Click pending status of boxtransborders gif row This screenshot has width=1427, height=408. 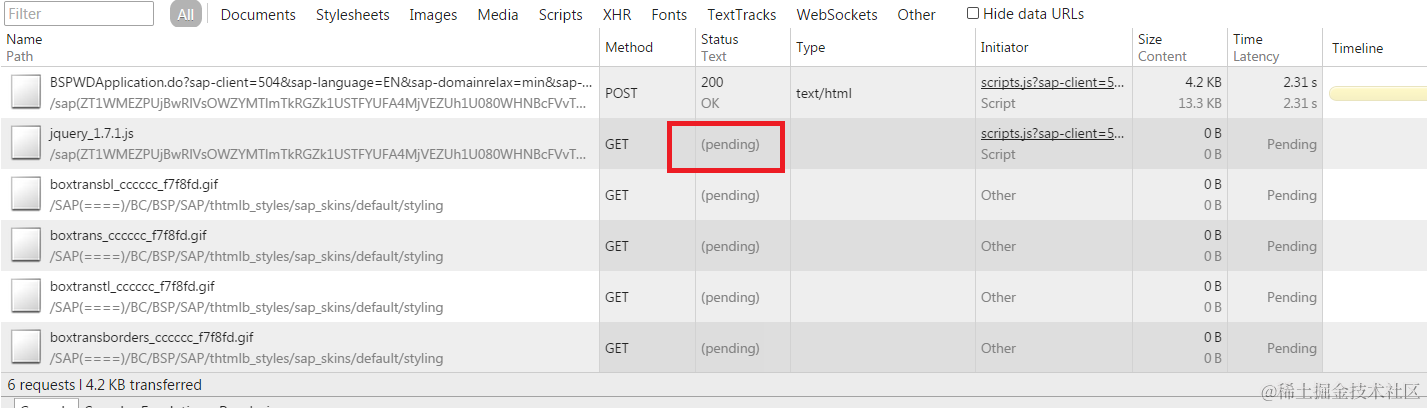click(730, 348)
